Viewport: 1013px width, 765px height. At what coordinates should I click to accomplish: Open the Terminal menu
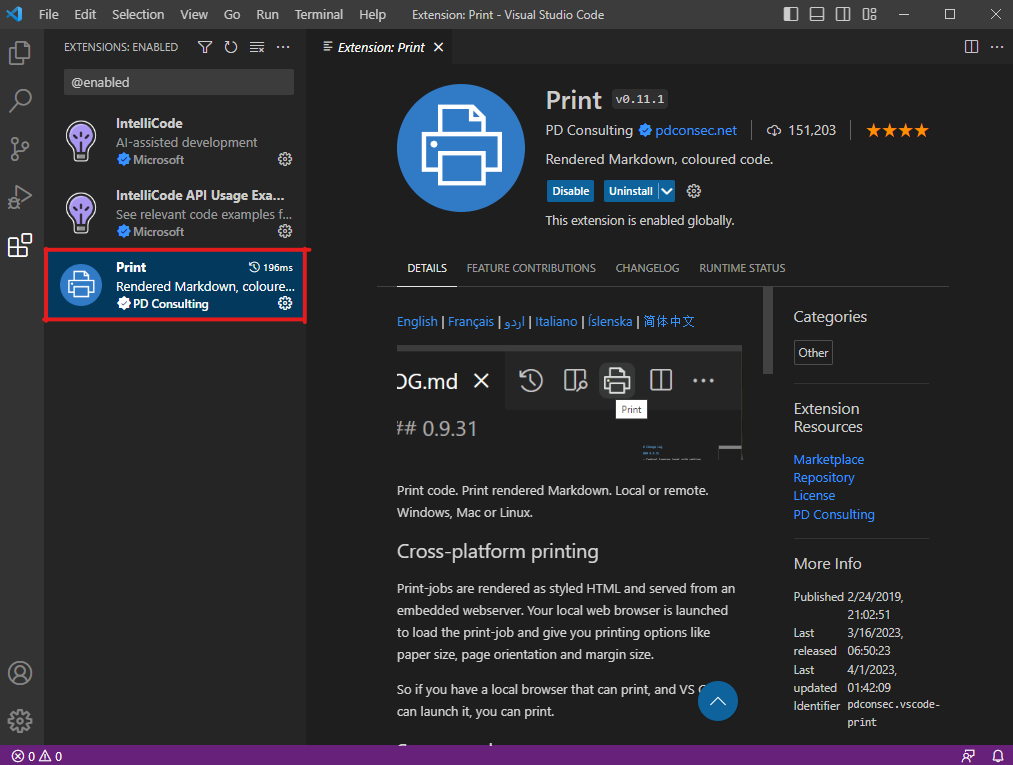pos(318,14)
